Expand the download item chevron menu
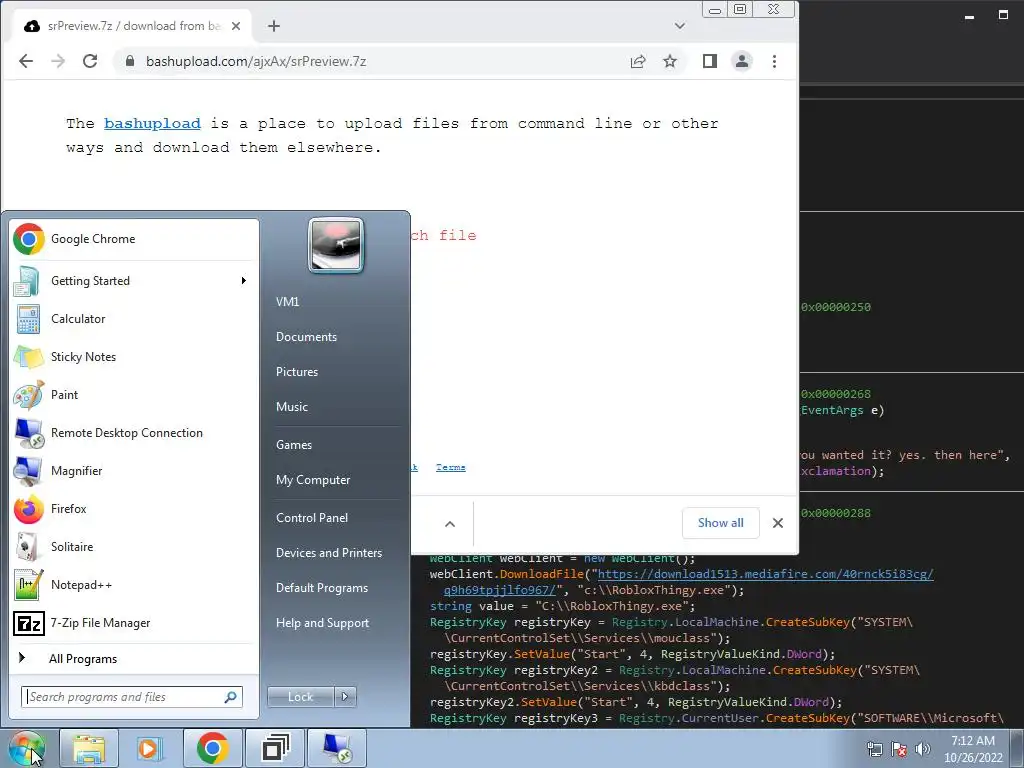 (x=450, y=524)
